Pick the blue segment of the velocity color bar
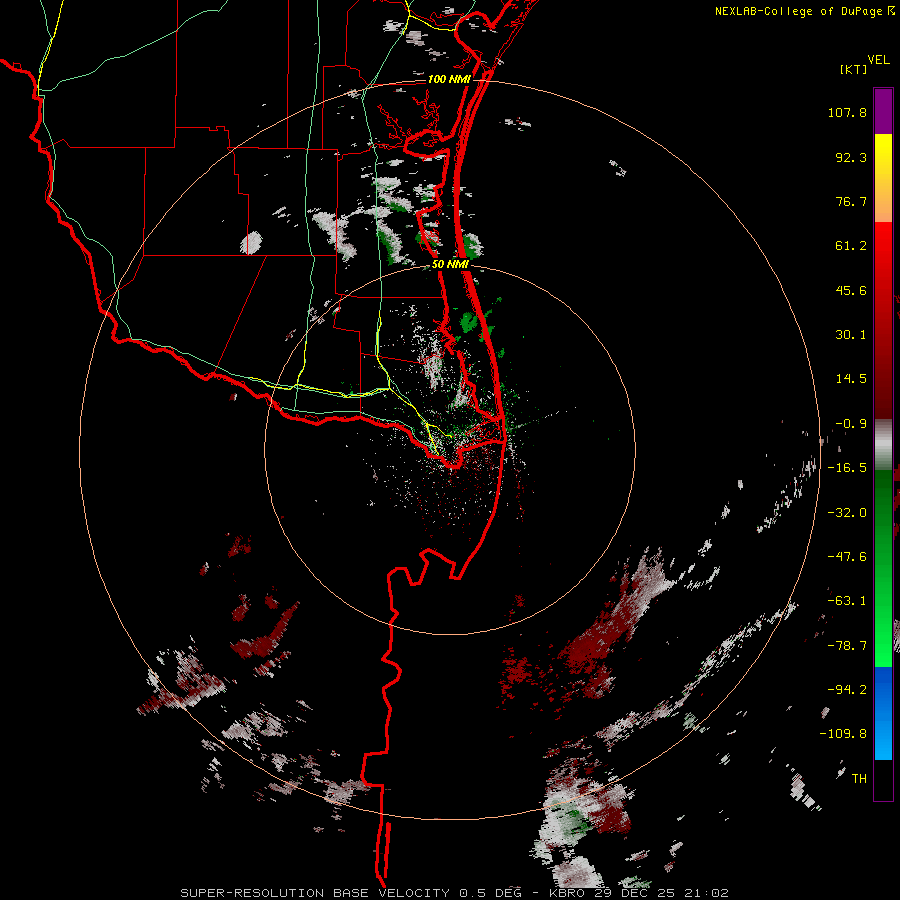 click(x=883, y=713)
